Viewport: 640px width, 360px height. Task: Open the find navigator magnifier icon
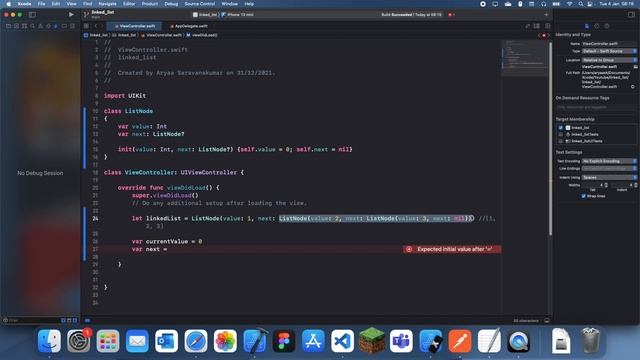[32, 26]
